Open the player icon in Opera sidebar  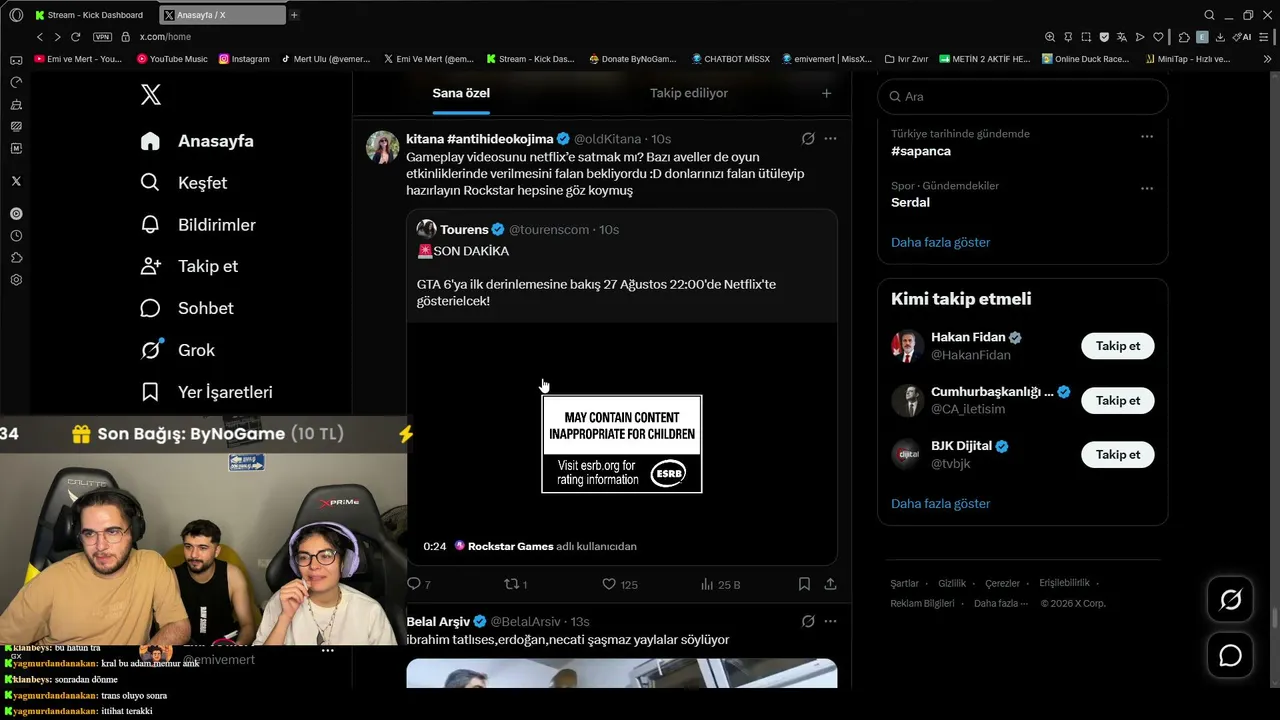coord(16,213)
